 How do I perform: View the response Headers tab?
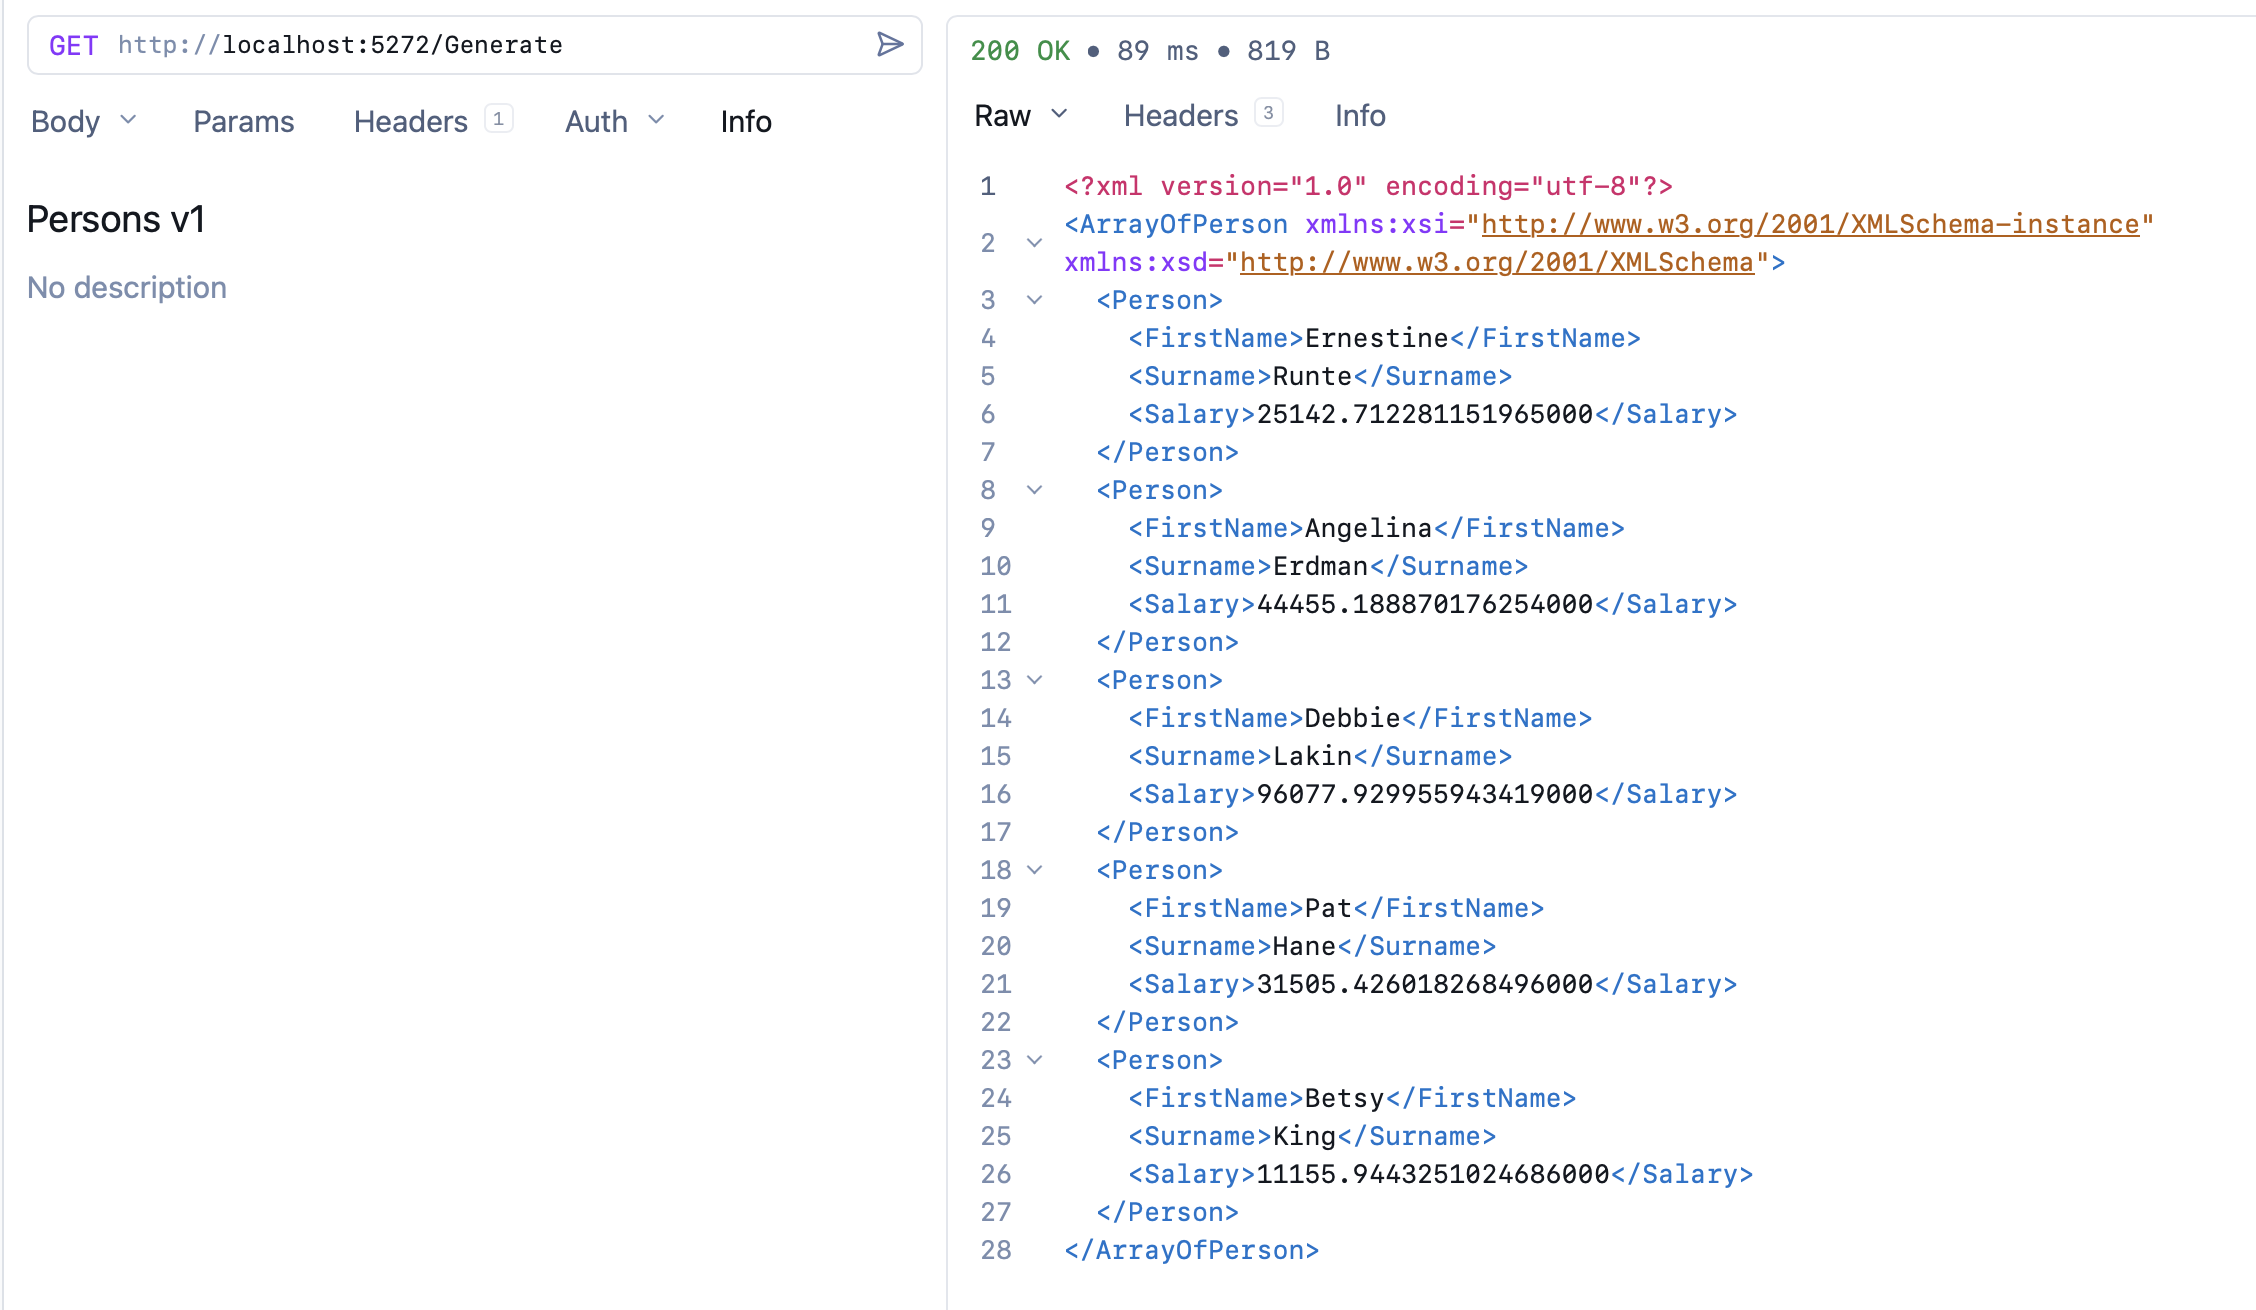(x=1181, y=114)
